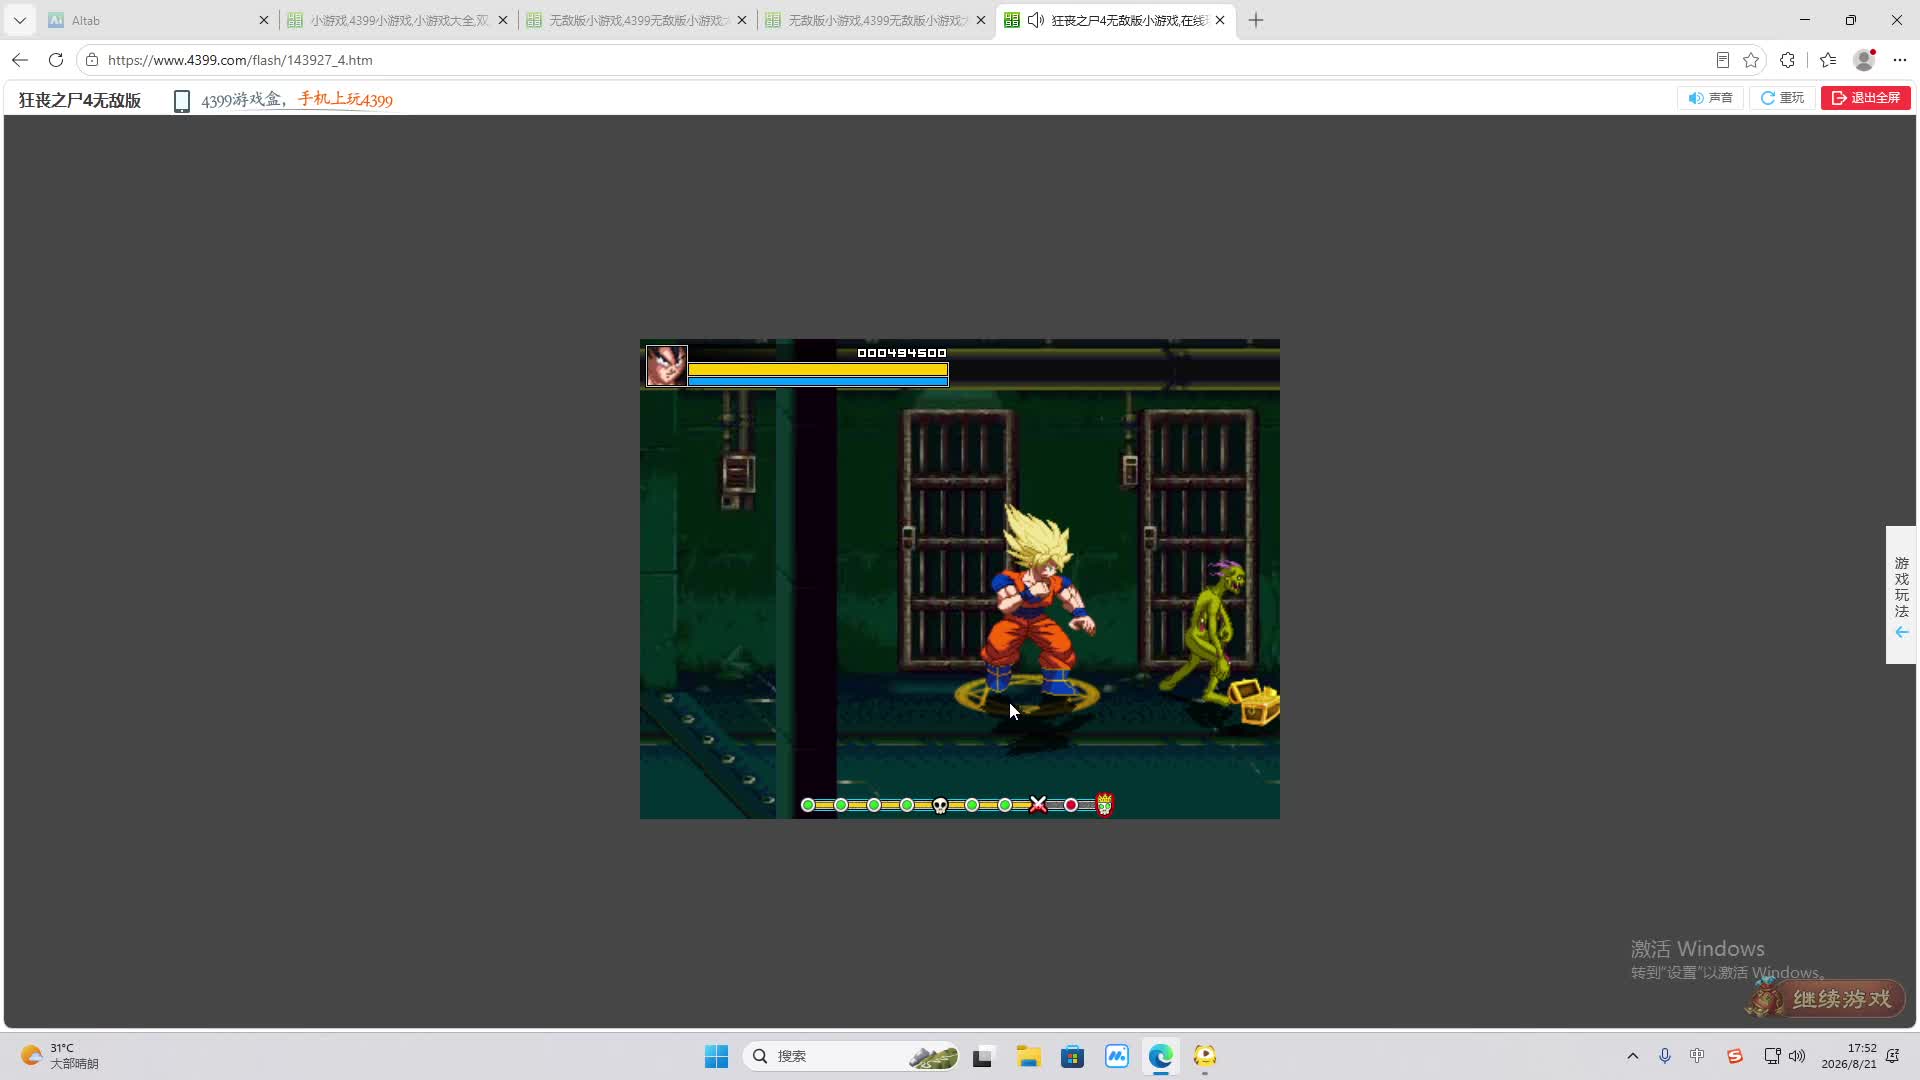
Task: Open network settings tray icon
Action: (1772, 1056)
